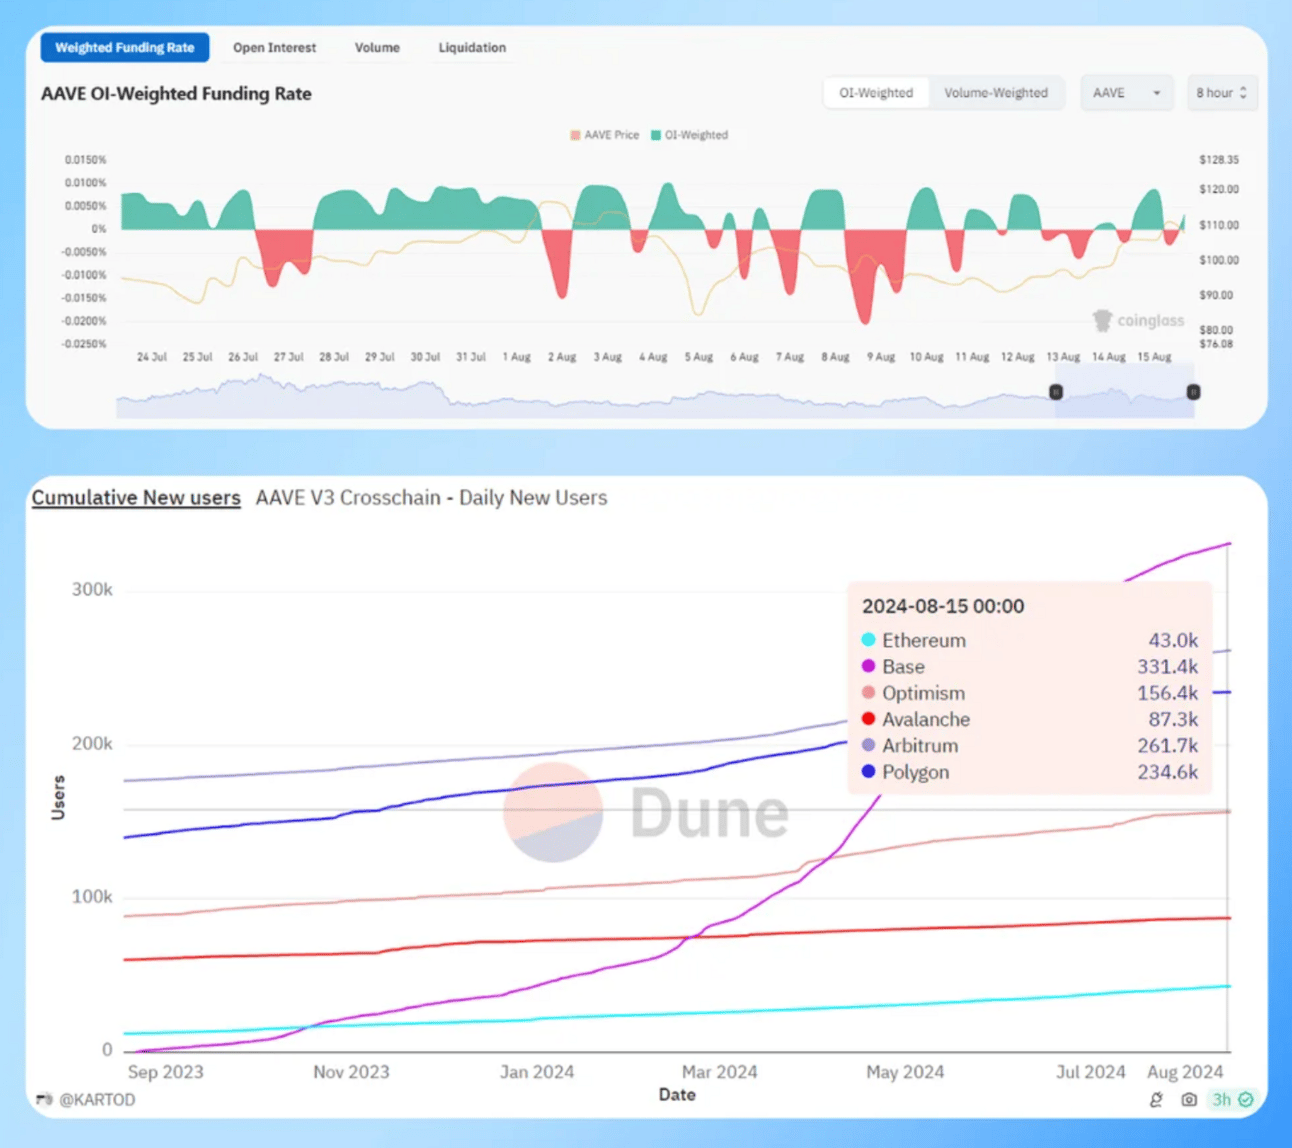Click the plug API icon beside the camera
Viewport: 1292px width, 1148px height.
point(1156,1100)
